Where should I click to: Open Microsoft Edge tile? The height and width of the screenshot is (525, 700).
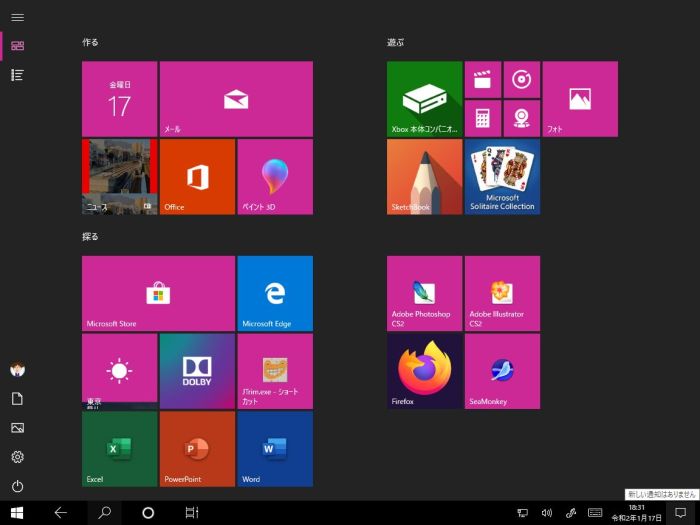click(275, 293)
